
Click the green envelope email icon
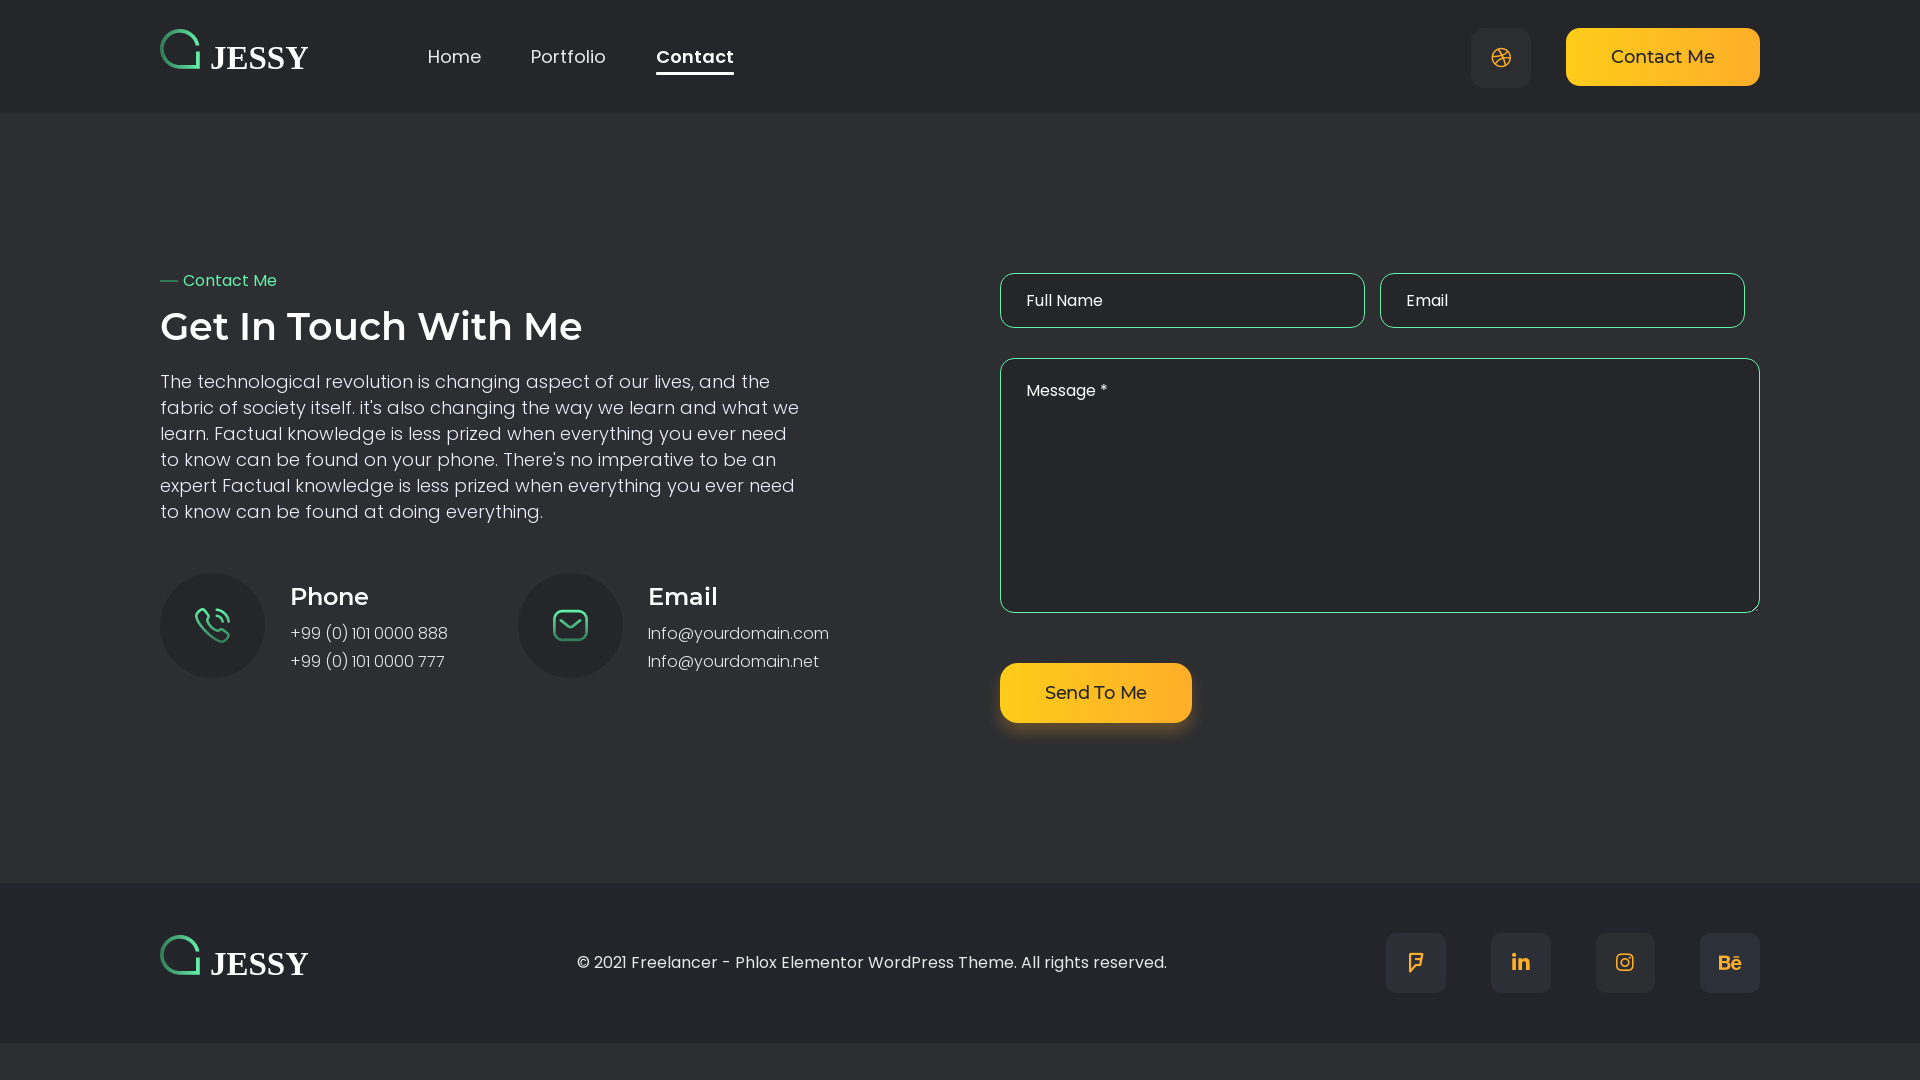(570, 625)
